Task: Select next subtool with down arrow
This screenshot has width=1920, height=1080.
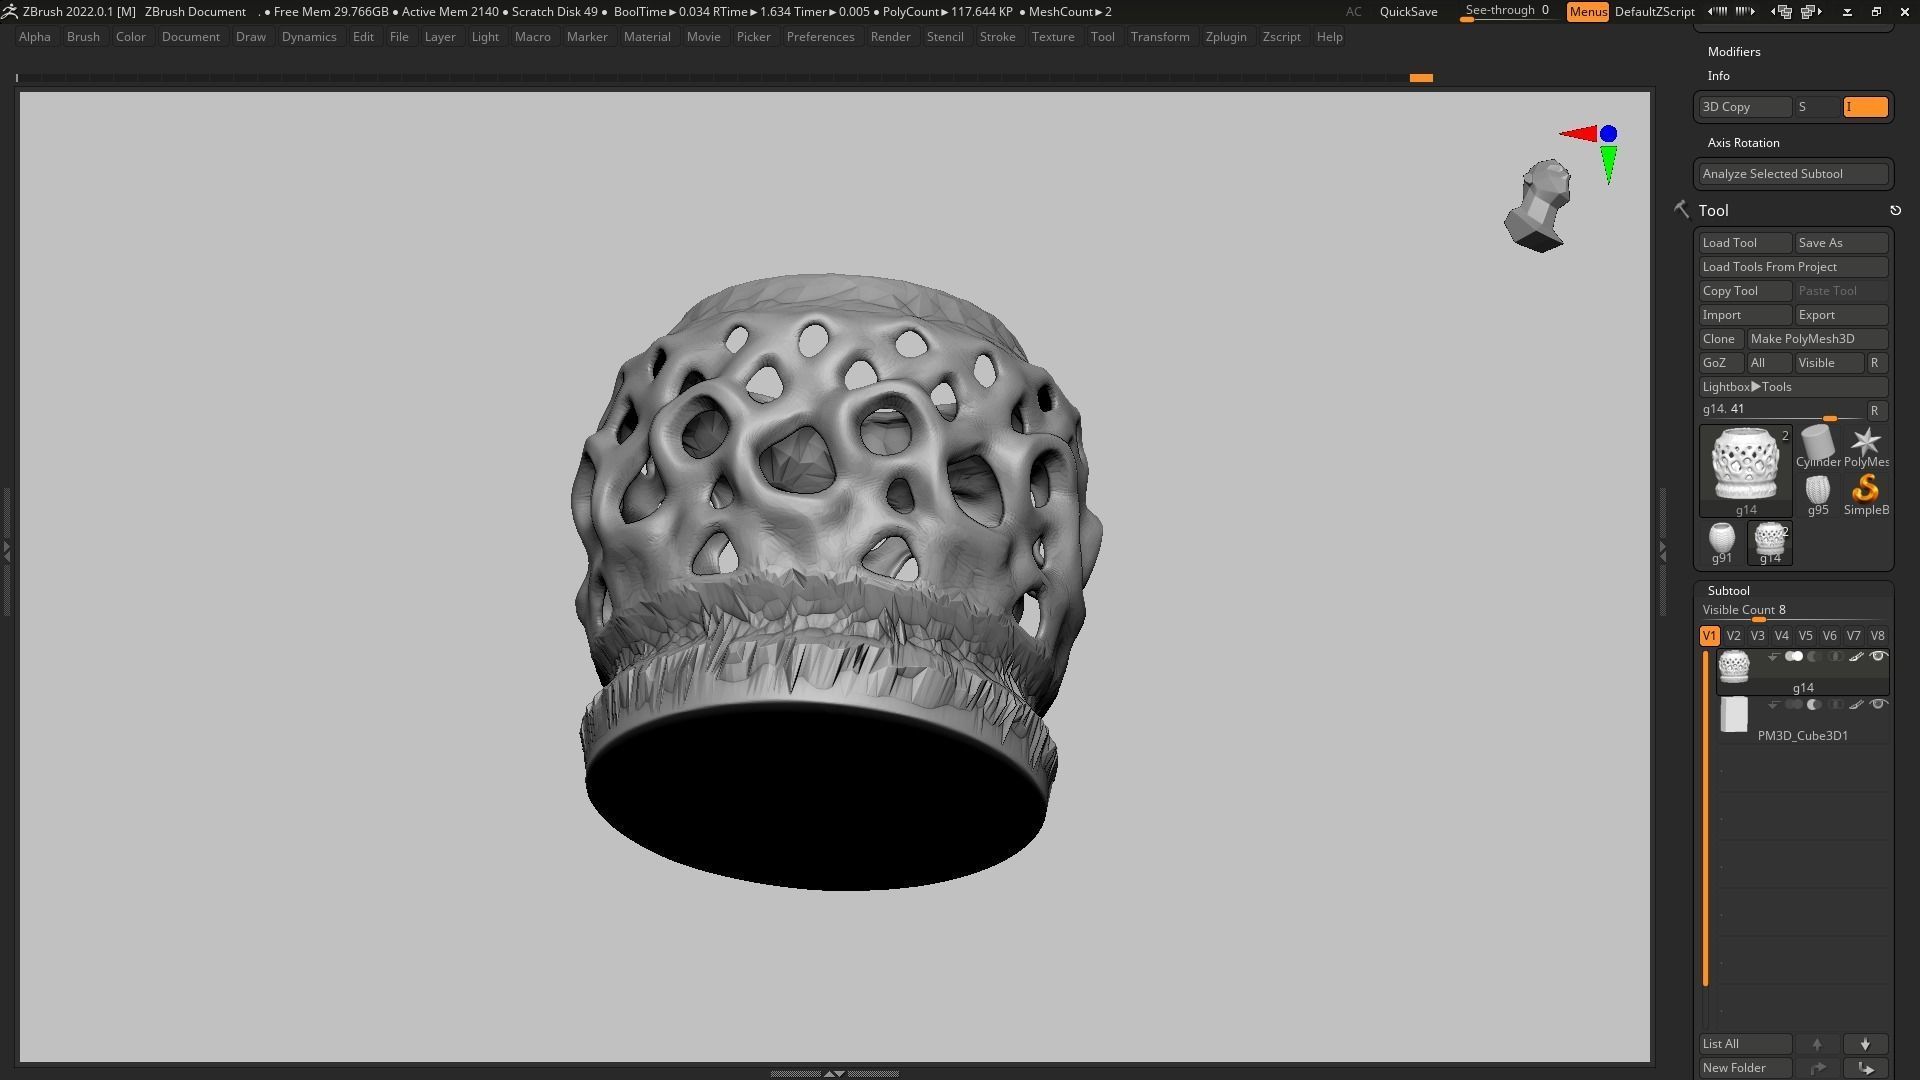Action: click(1865, 1044)
